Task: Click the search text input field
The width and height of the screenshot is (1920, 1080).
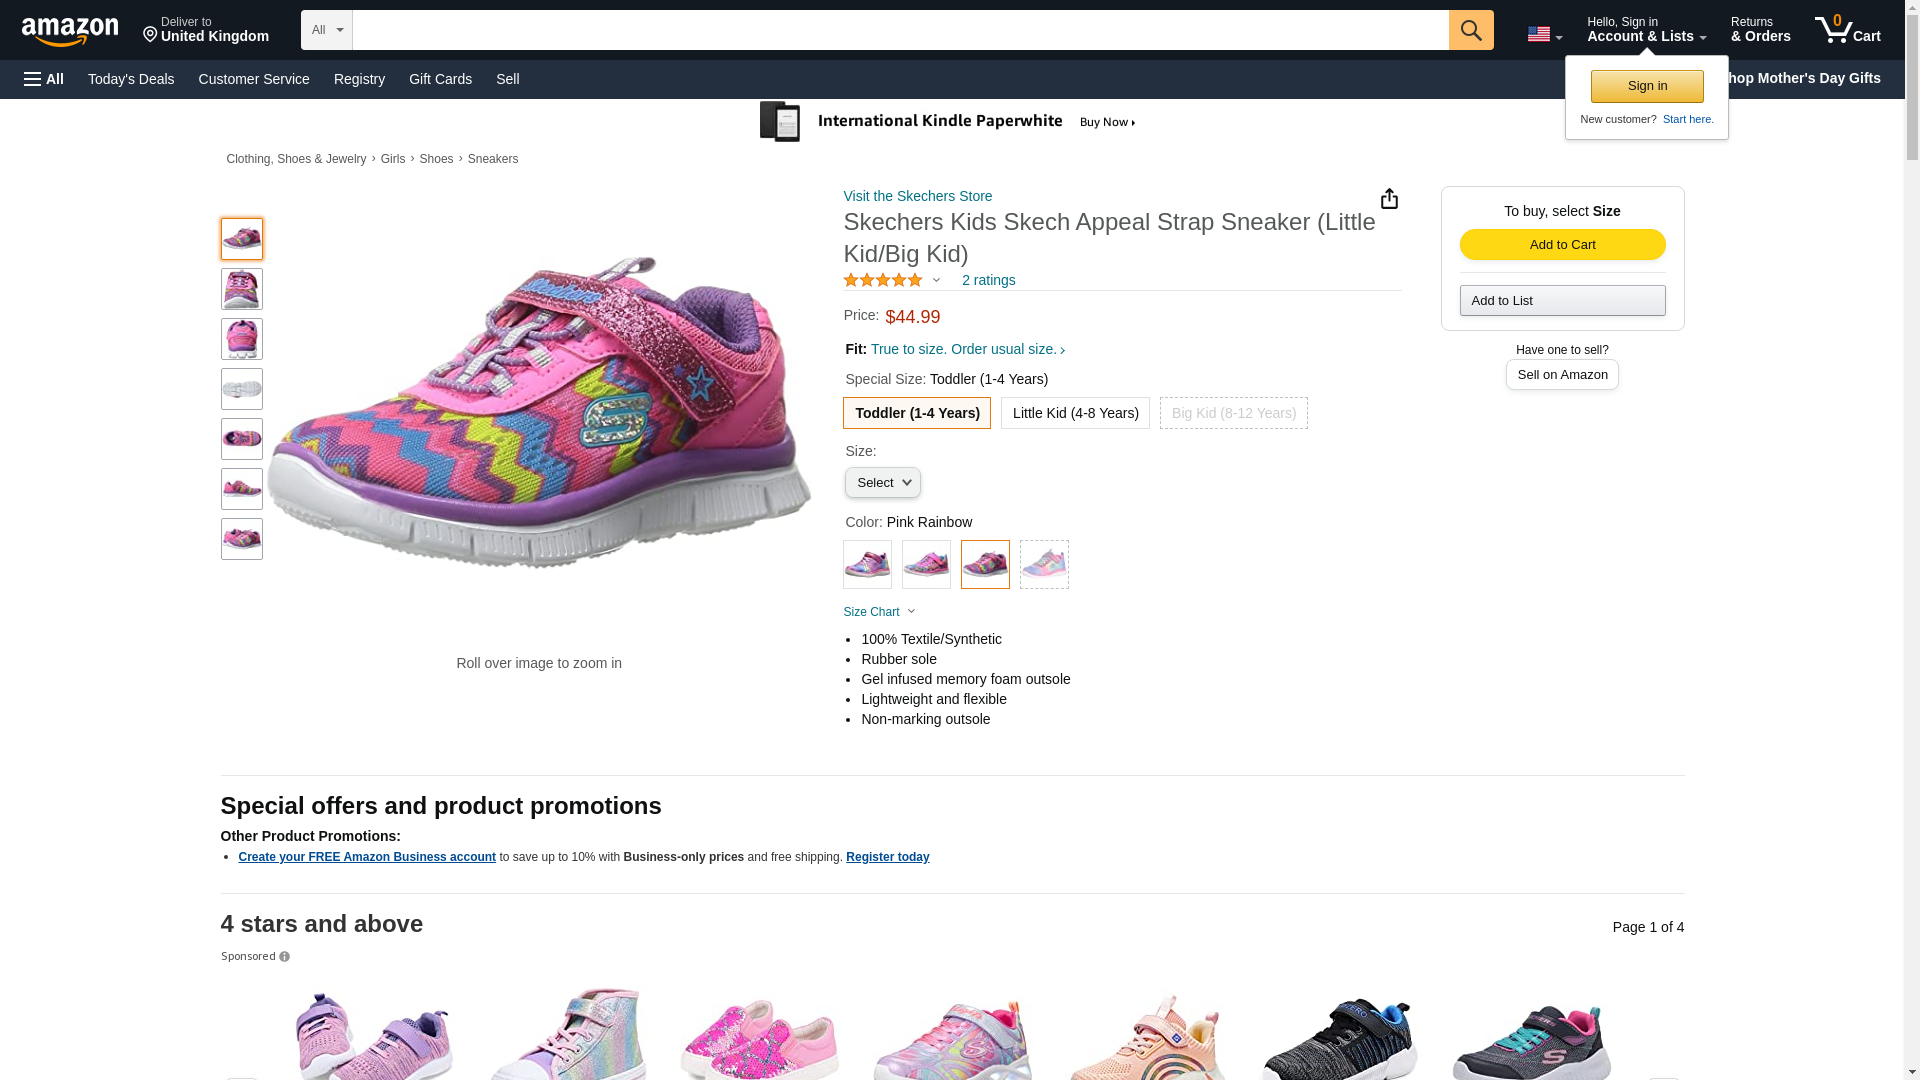Action: [900, 30]
